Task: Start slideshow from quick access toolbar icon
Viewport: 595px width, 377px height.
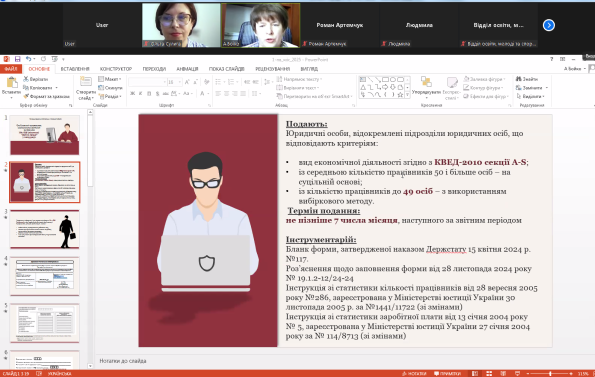Action: (x=55, y=59)
